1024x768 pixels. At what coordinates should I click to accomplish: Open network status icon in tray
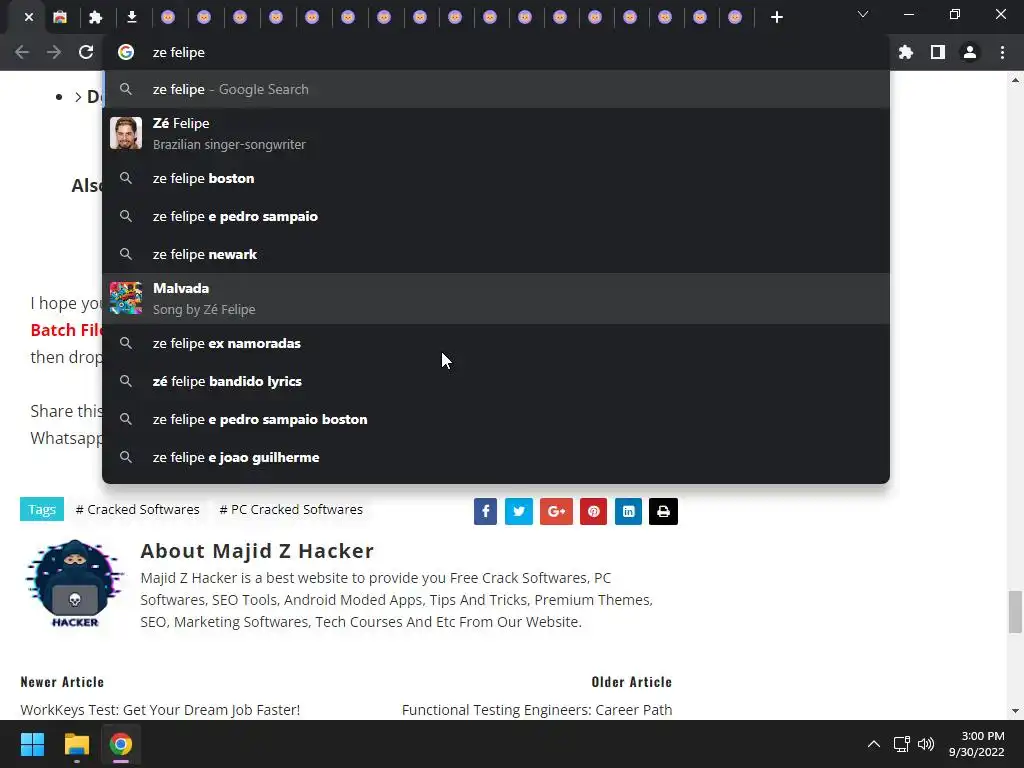pos(902,744)
